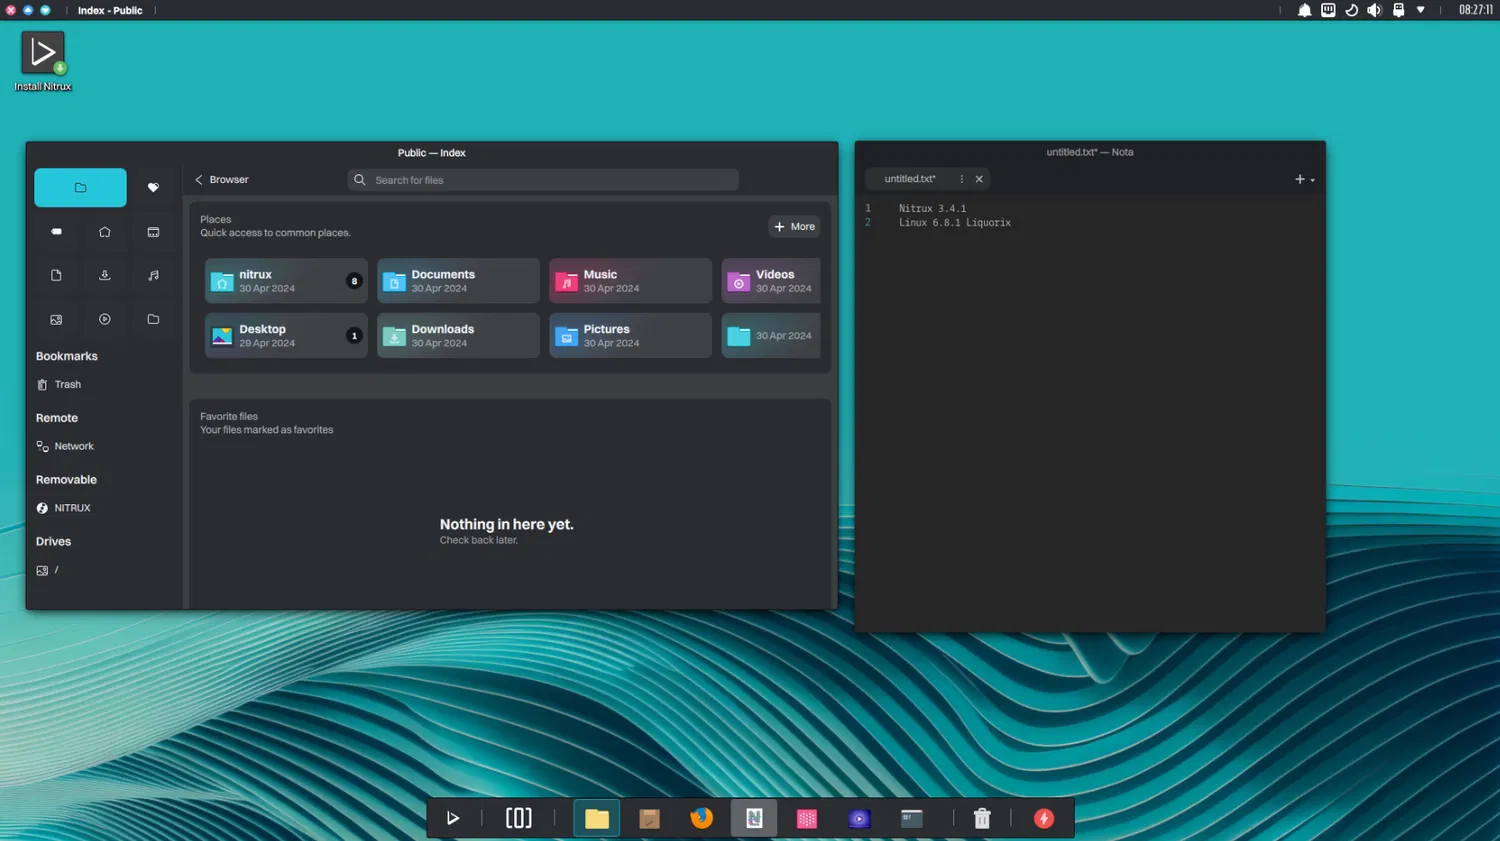Expand the system tray arrow
Screen dimensions: 1500x841
[x=1421, y=10]
